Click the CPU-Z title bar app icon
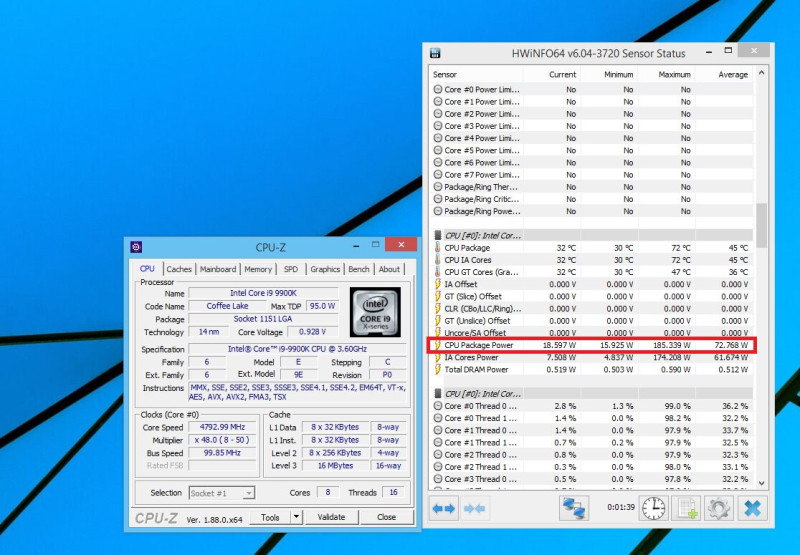Viewport: 800px width, 555px height. (136, 247)
